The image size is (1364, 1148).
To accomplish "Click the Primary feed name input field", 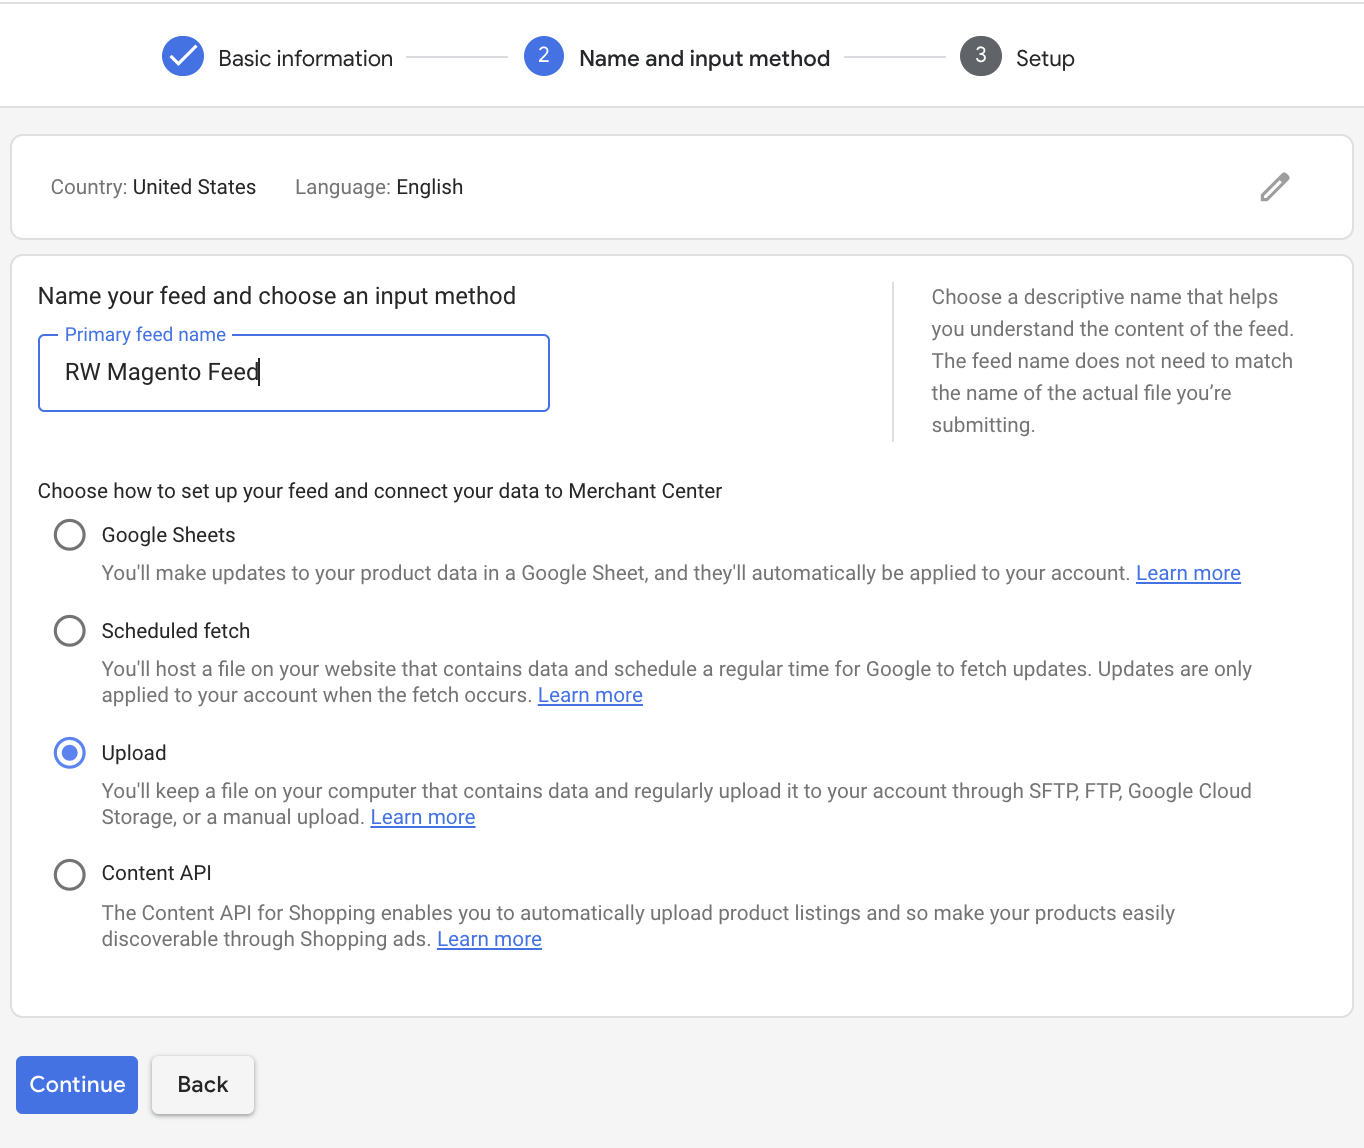I will pyautogui.click(x=294, y=373).
